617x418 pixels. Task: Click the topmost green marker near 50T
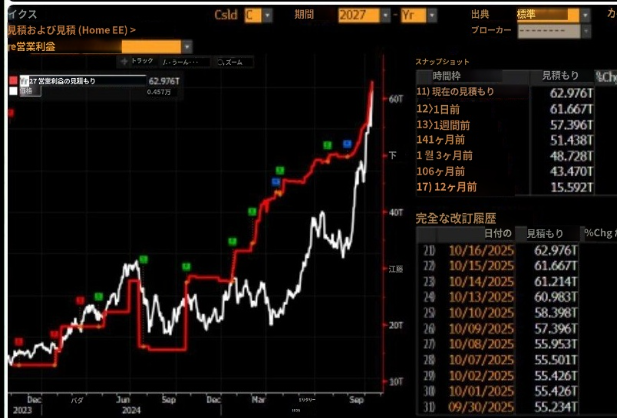(x=327, y=145)
